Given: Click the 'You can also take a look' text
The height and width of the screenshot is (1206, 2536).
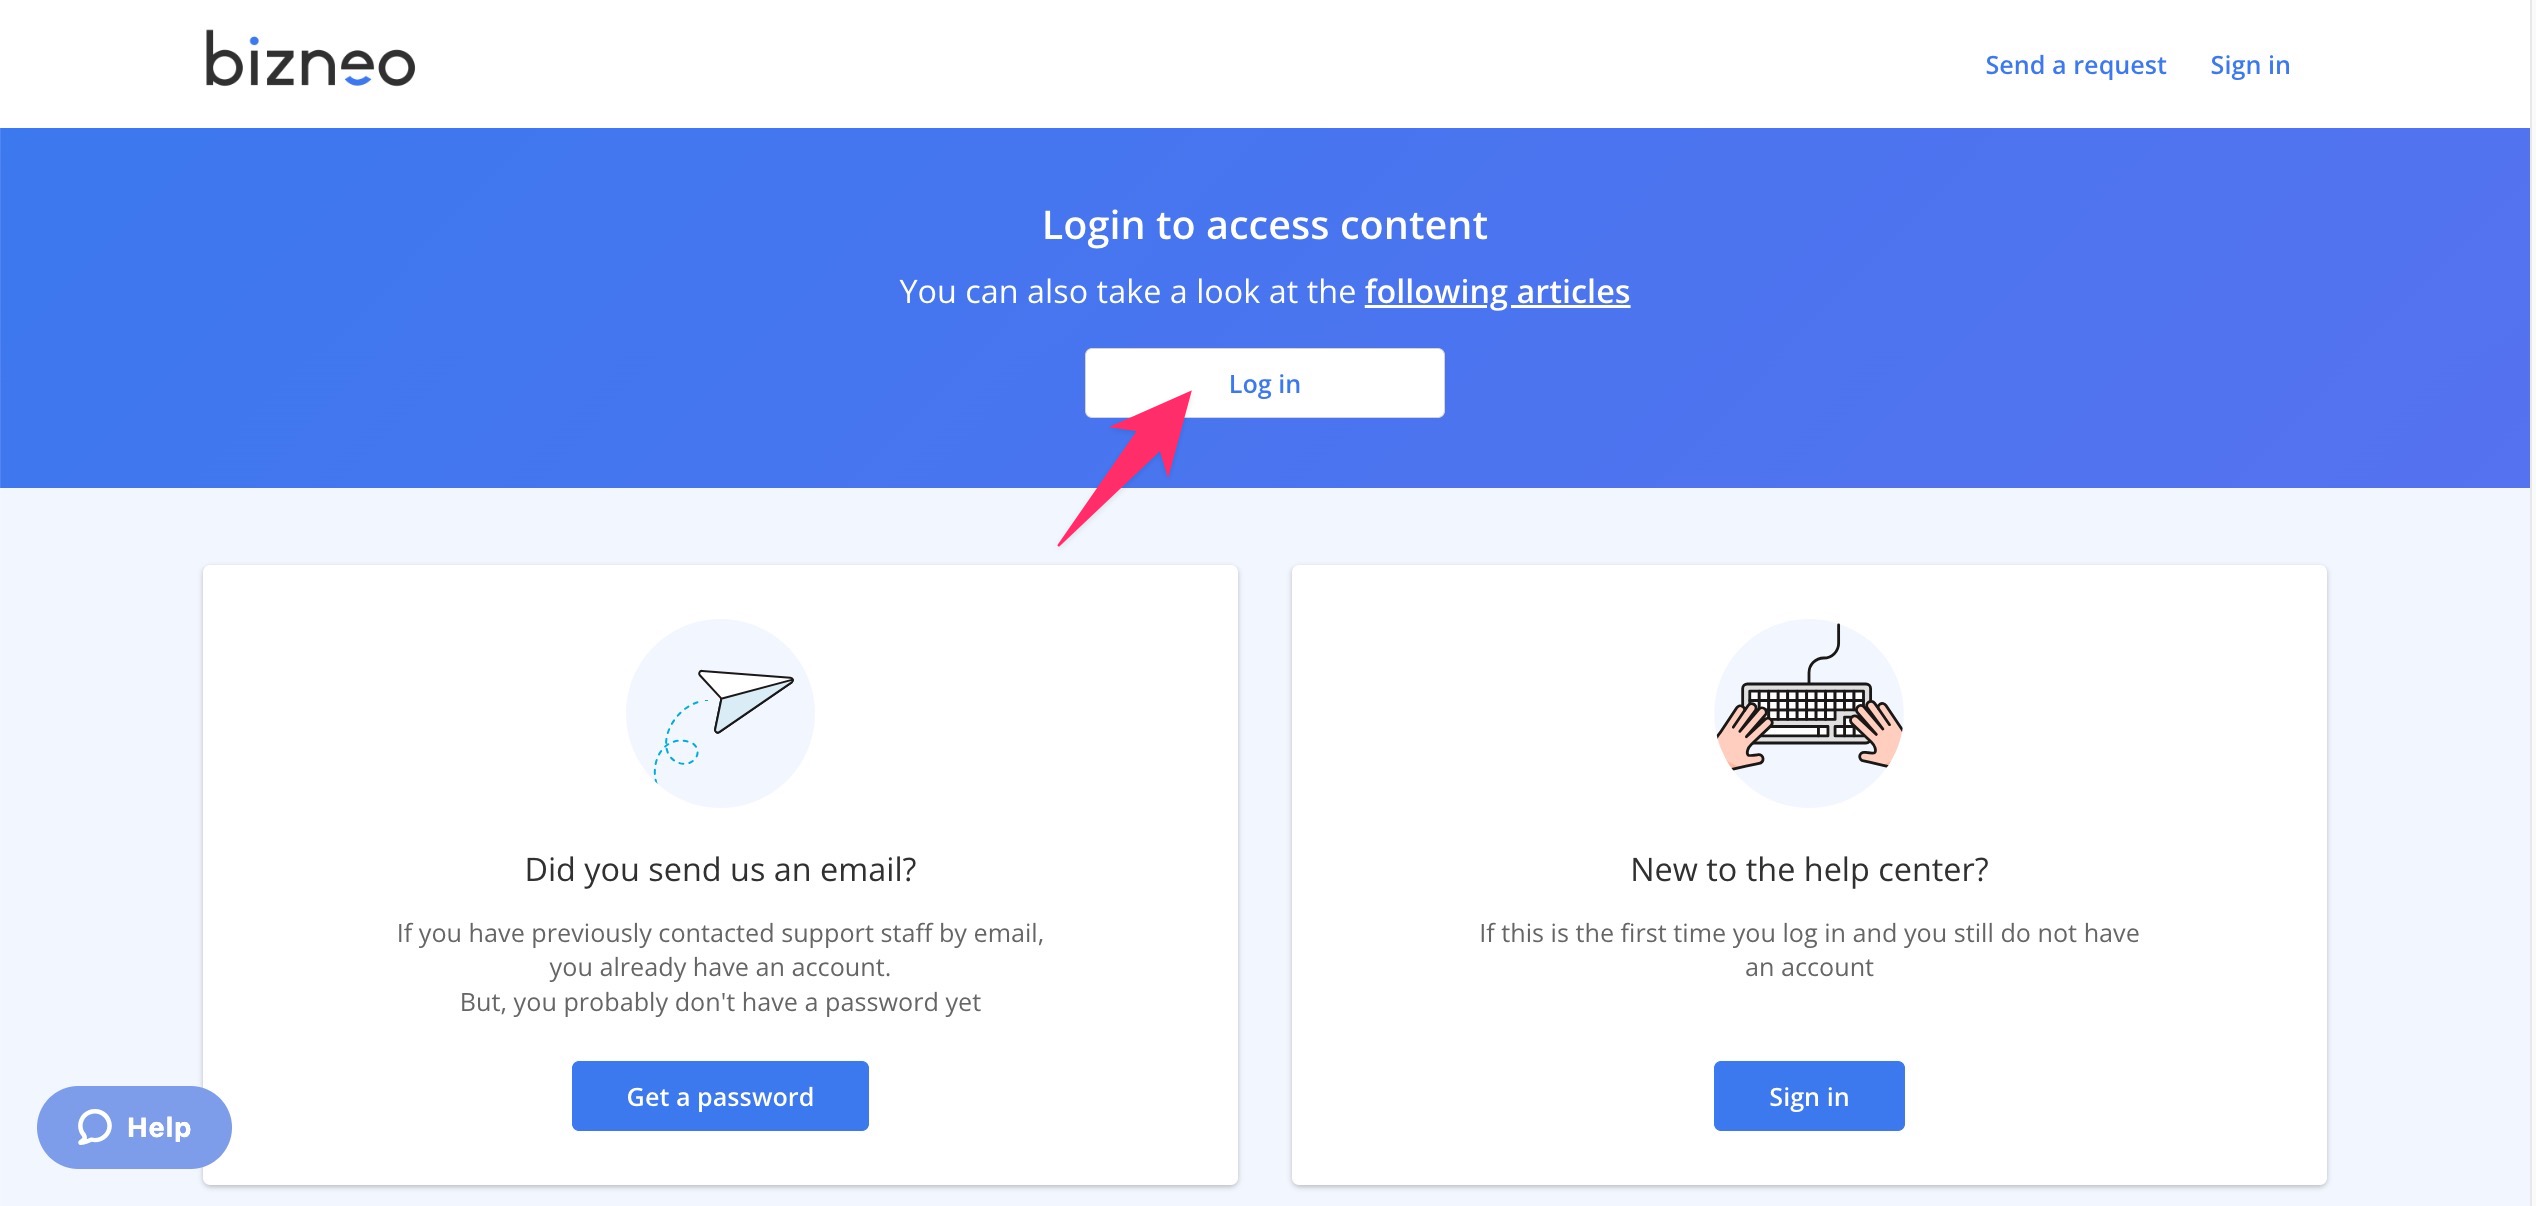Looking at the screenshot, I should point(1128,291).
